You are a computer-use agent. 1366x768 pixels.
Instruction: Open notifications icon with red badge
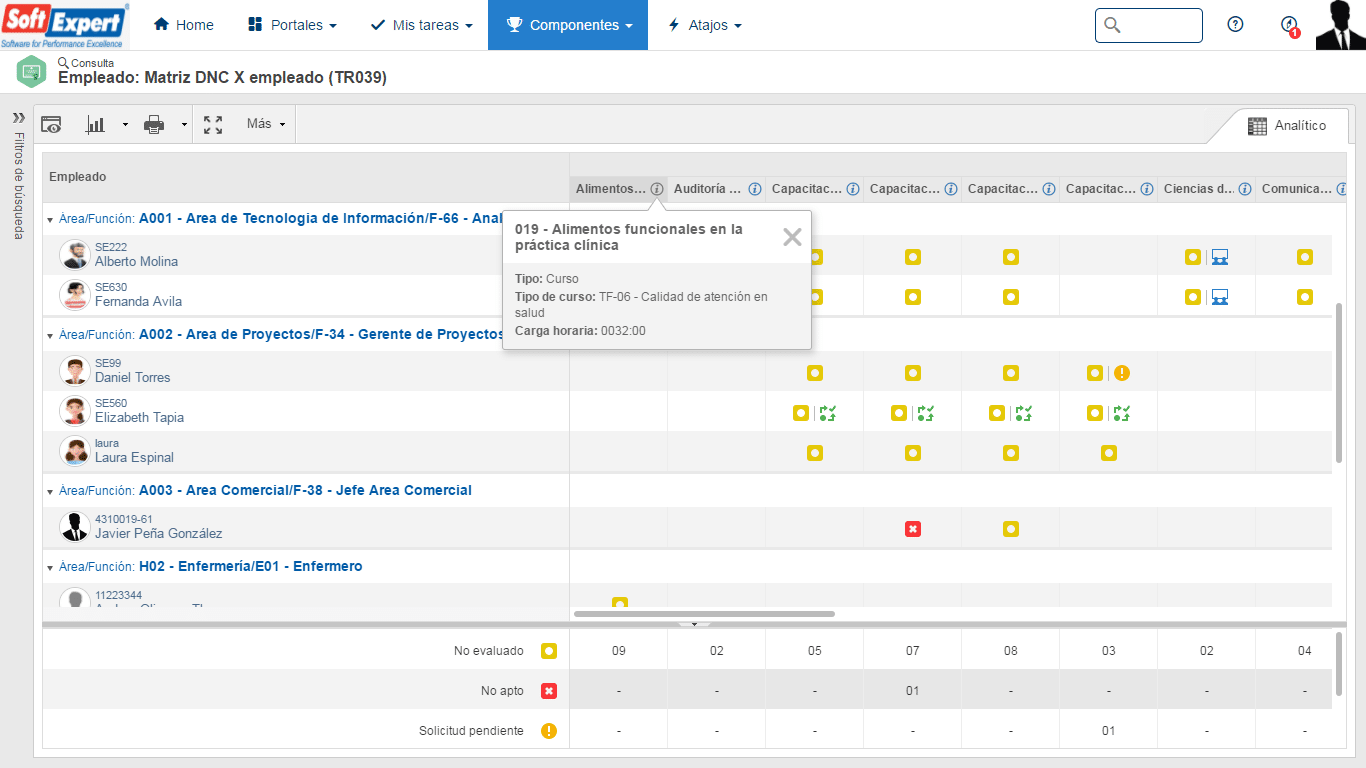pyautogui.click(x=1290, y=26)
